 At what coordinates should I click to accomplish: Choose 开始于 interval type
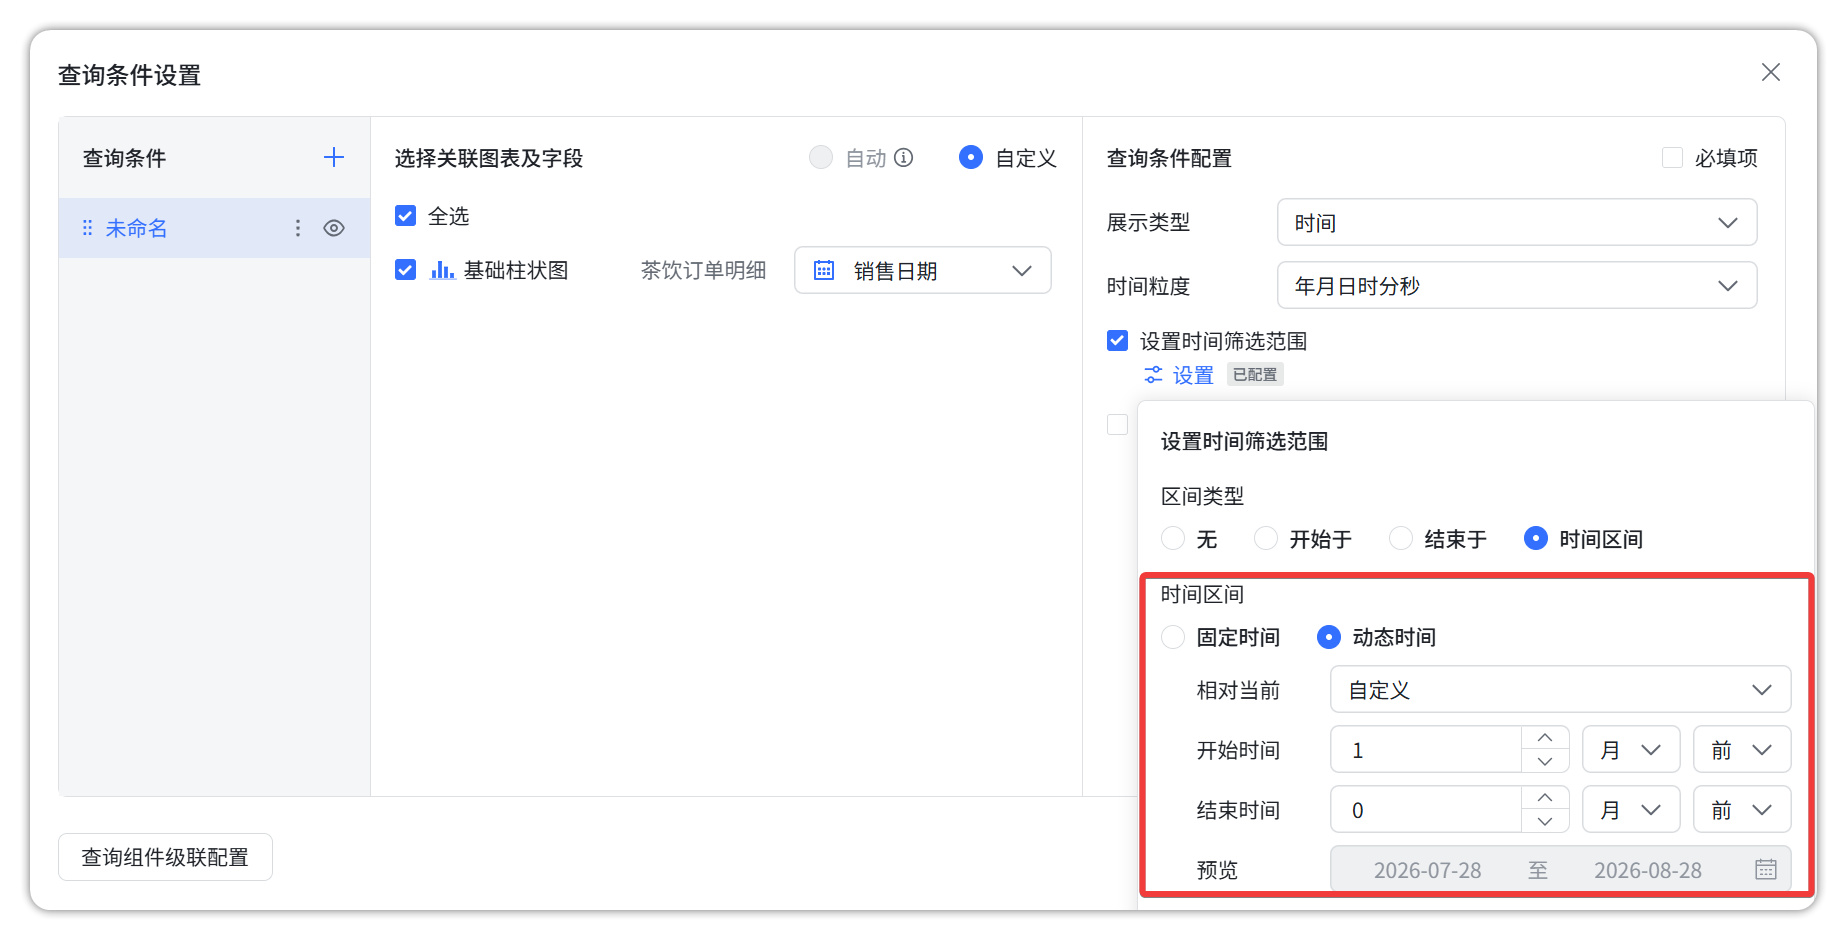click(x=1266, y=539)
